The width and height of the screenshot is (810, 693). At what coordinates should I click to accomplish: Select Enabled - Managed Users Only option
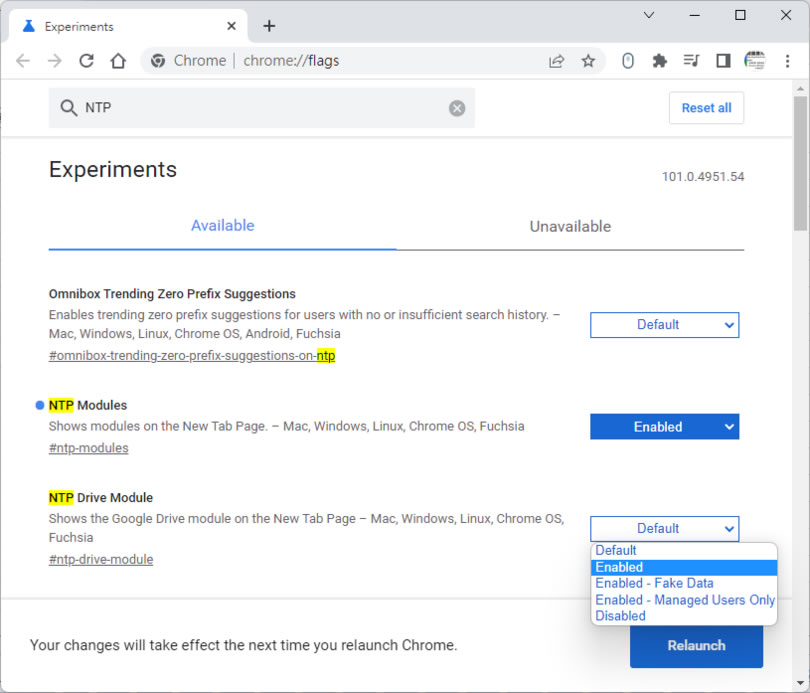coord(683,600)
